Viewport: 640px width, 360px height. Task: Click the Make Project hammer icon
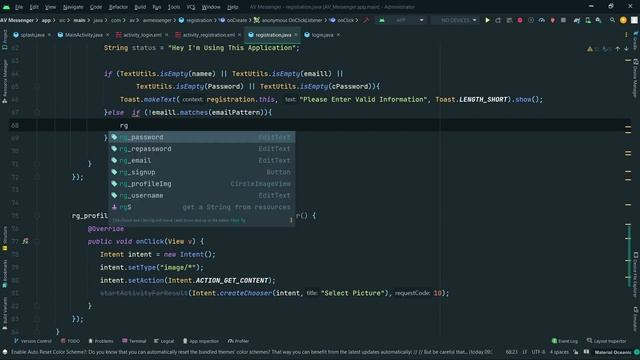tap(366, 20)
